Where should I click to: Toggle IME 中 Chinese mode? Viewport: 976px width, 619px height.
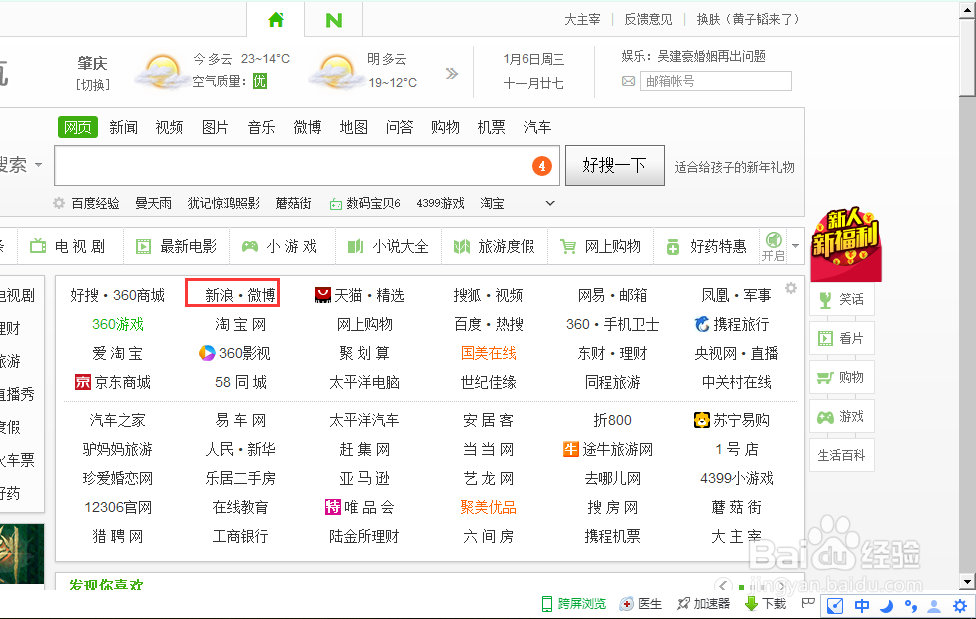[861, 605]
